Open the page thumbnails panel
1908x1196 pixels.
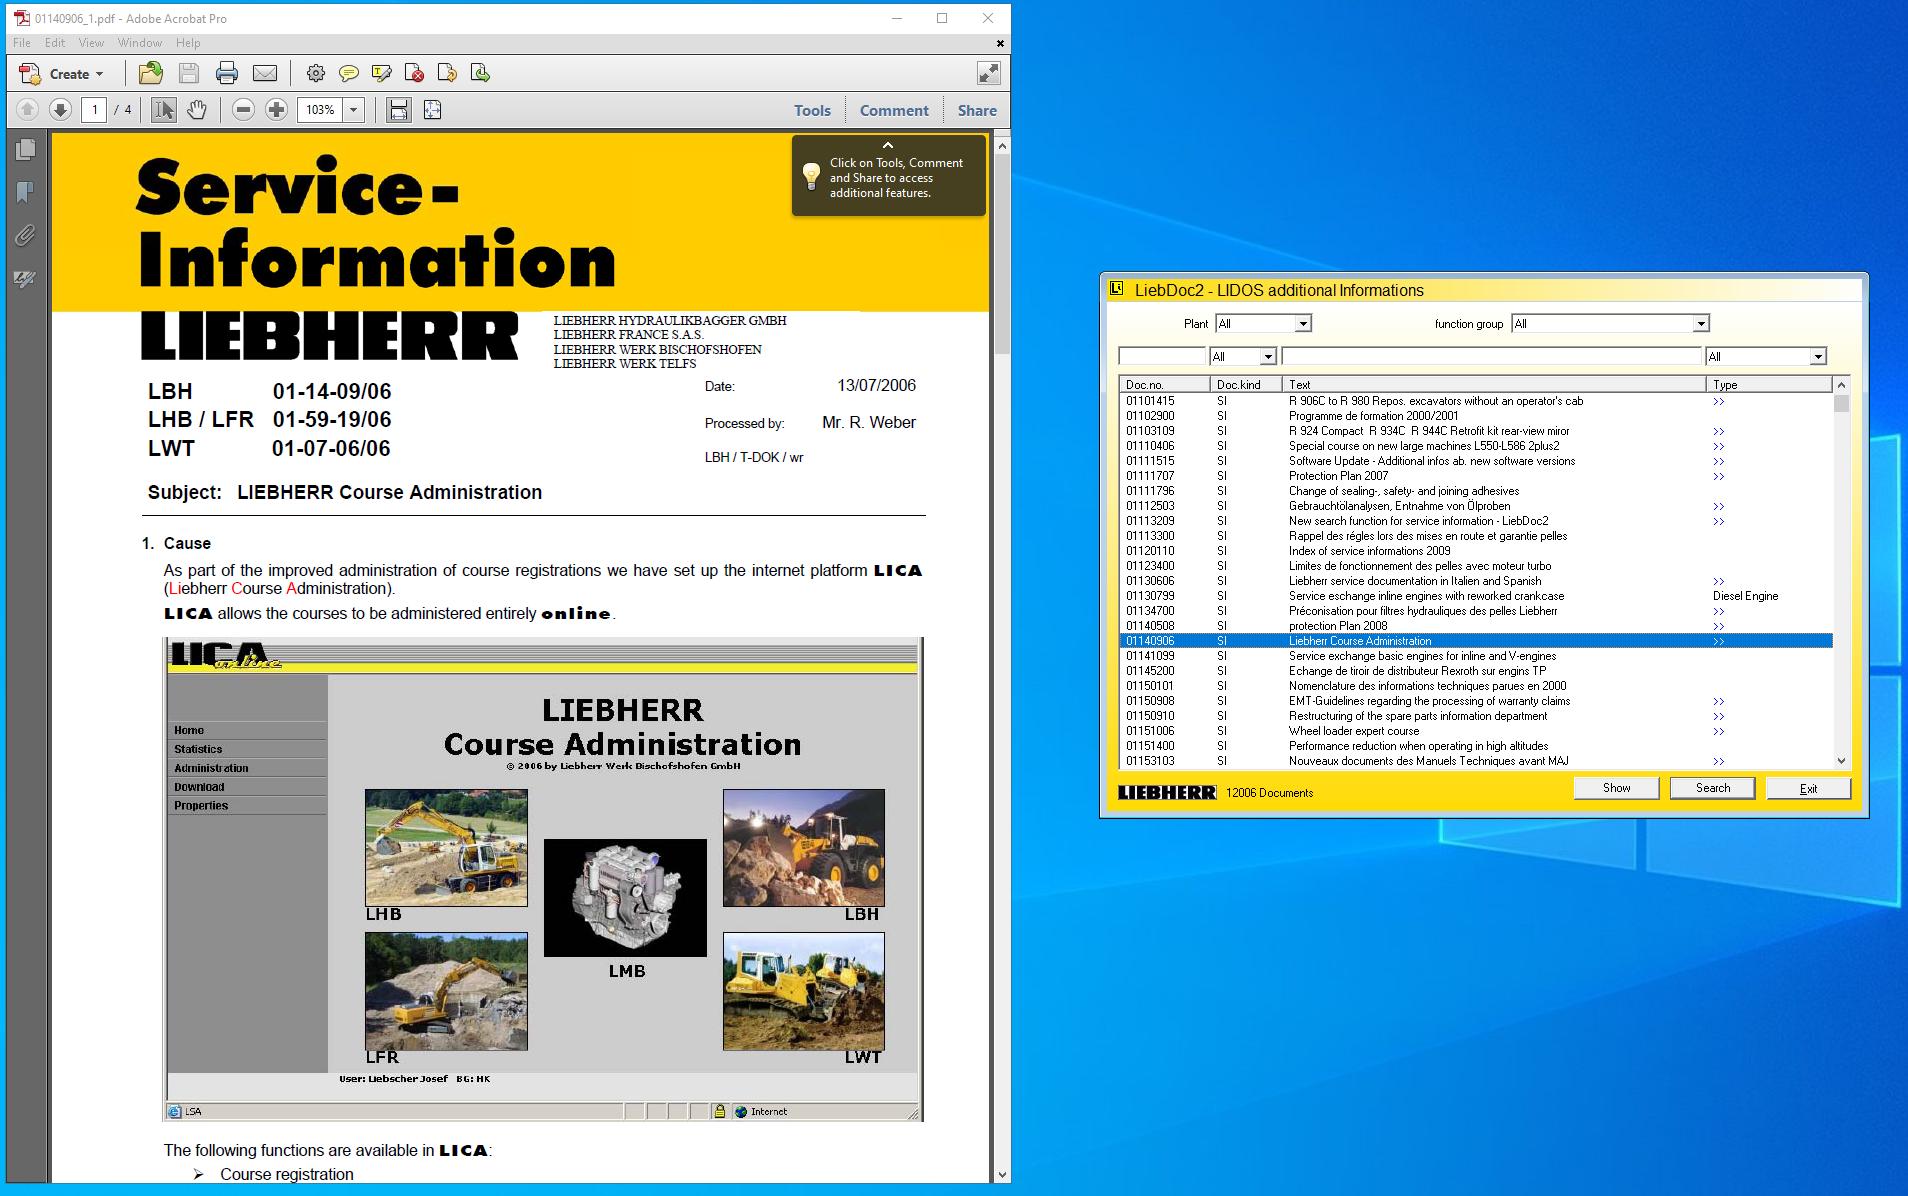pos(25,150)
